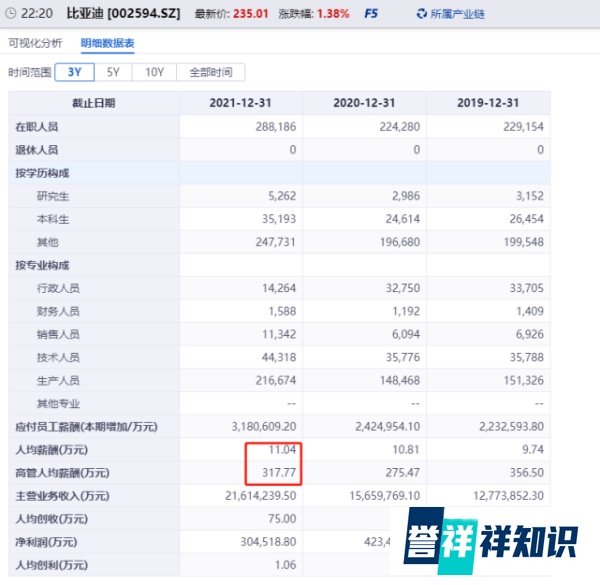
Task: Open the 所属产业链 link
Action: coord(457,14)
